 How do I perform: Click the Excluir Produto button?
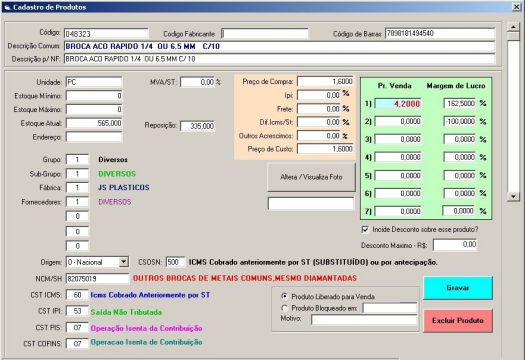(458, 320)
